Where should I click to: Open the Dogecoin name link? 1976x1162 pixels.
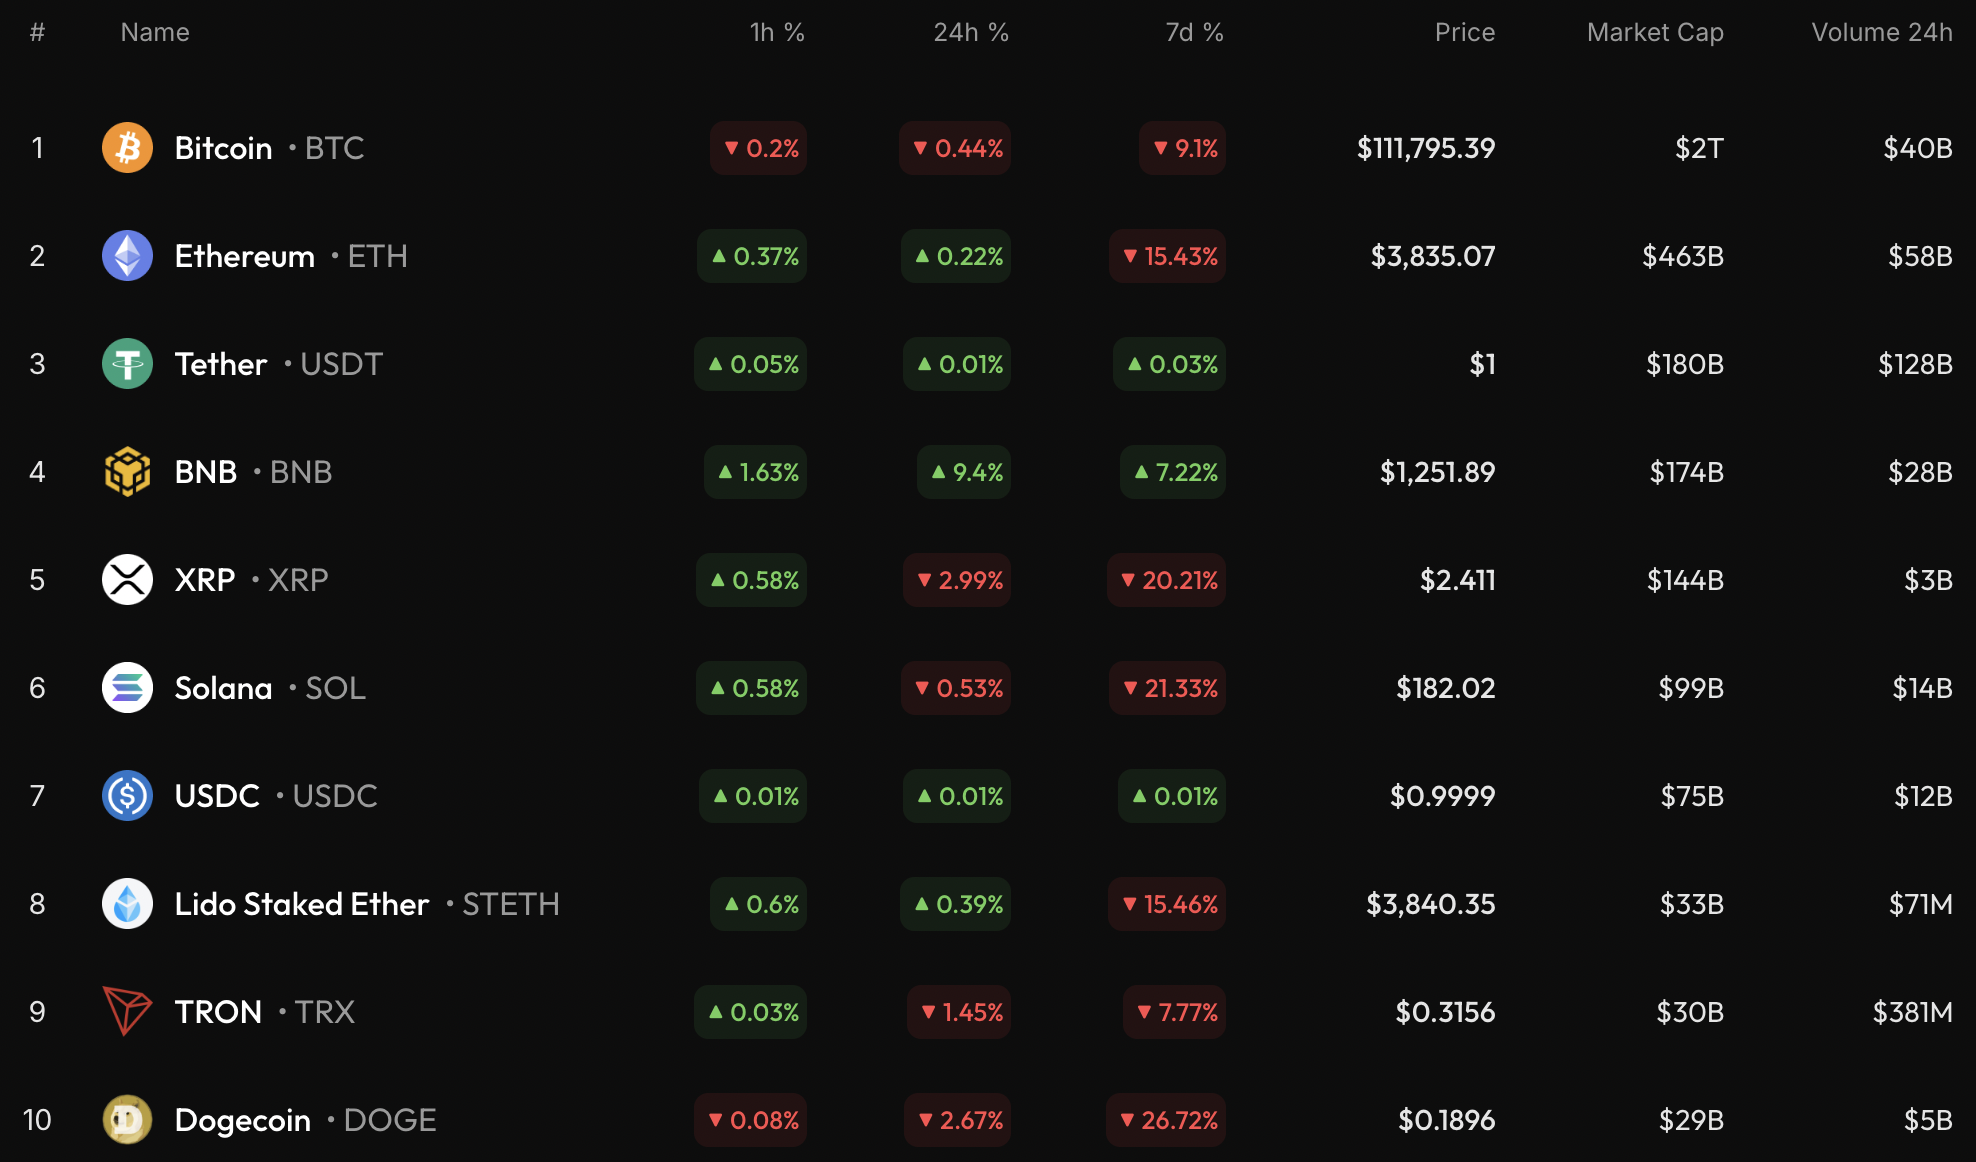242,1120
